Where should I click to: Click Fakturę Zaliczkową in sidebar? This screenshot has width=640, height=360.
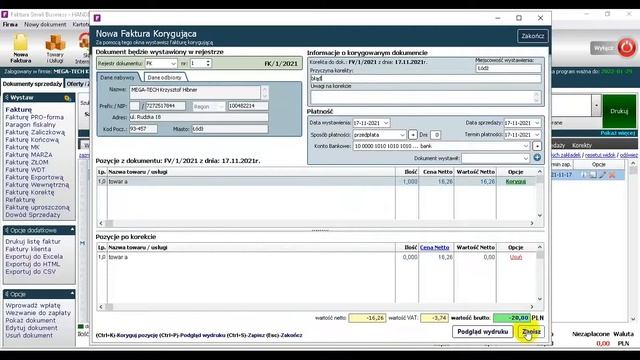[35, 132]
